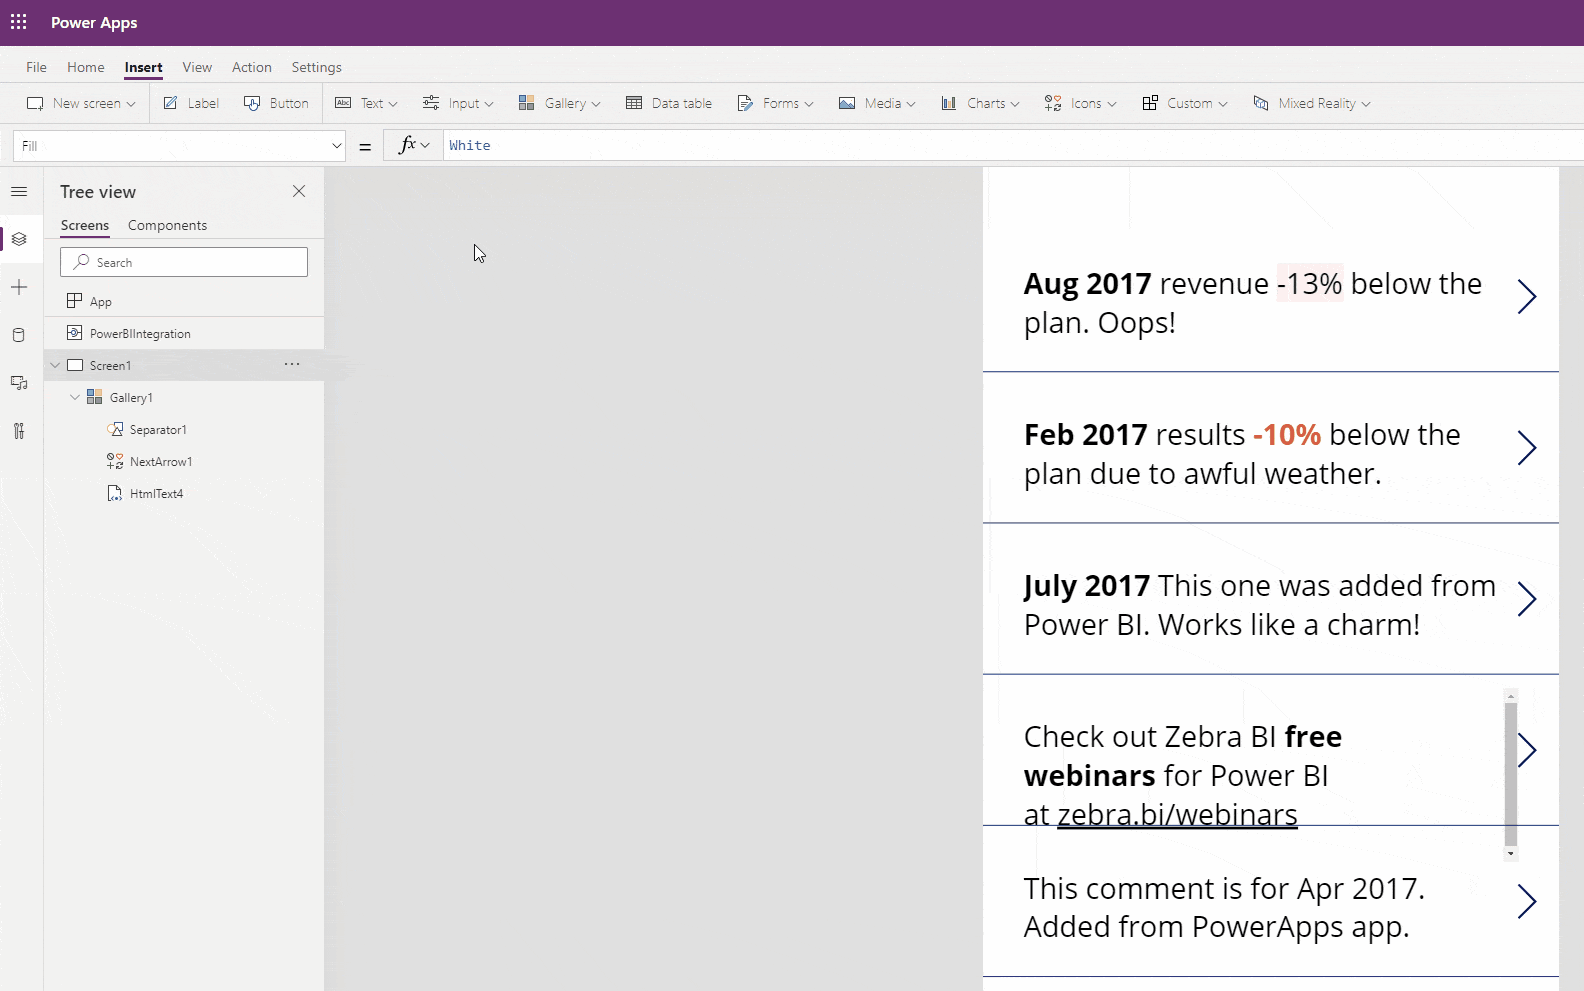Image resolution: width=1584 pixels, height=991 pixels.
Task: Open the Media pane icon in left rail
Action: (19, 383)
